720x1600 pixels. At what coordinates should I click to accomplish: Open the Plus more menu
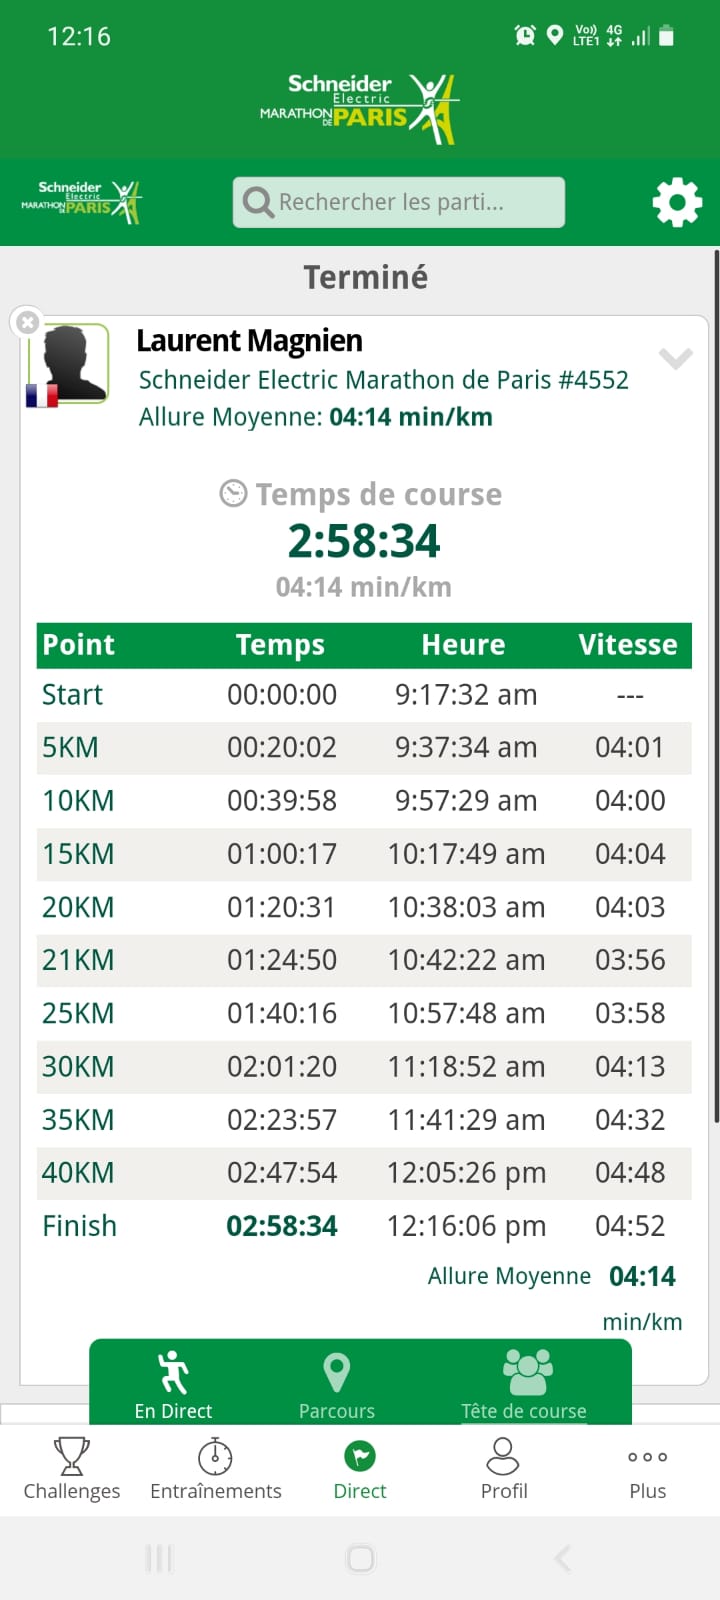pos(648,1469)
